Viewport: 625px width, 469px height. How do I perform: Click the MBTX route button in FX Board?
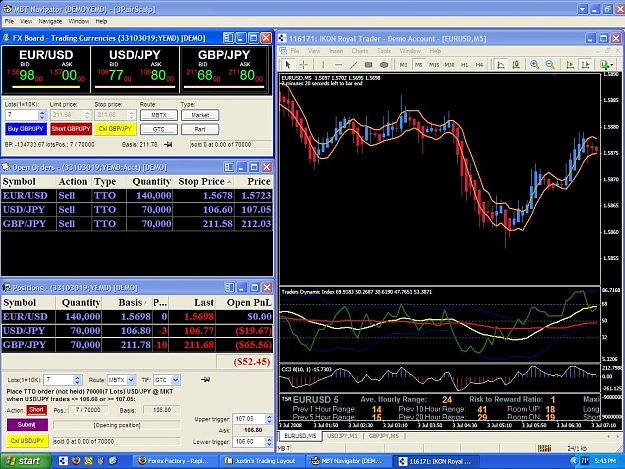159,115
